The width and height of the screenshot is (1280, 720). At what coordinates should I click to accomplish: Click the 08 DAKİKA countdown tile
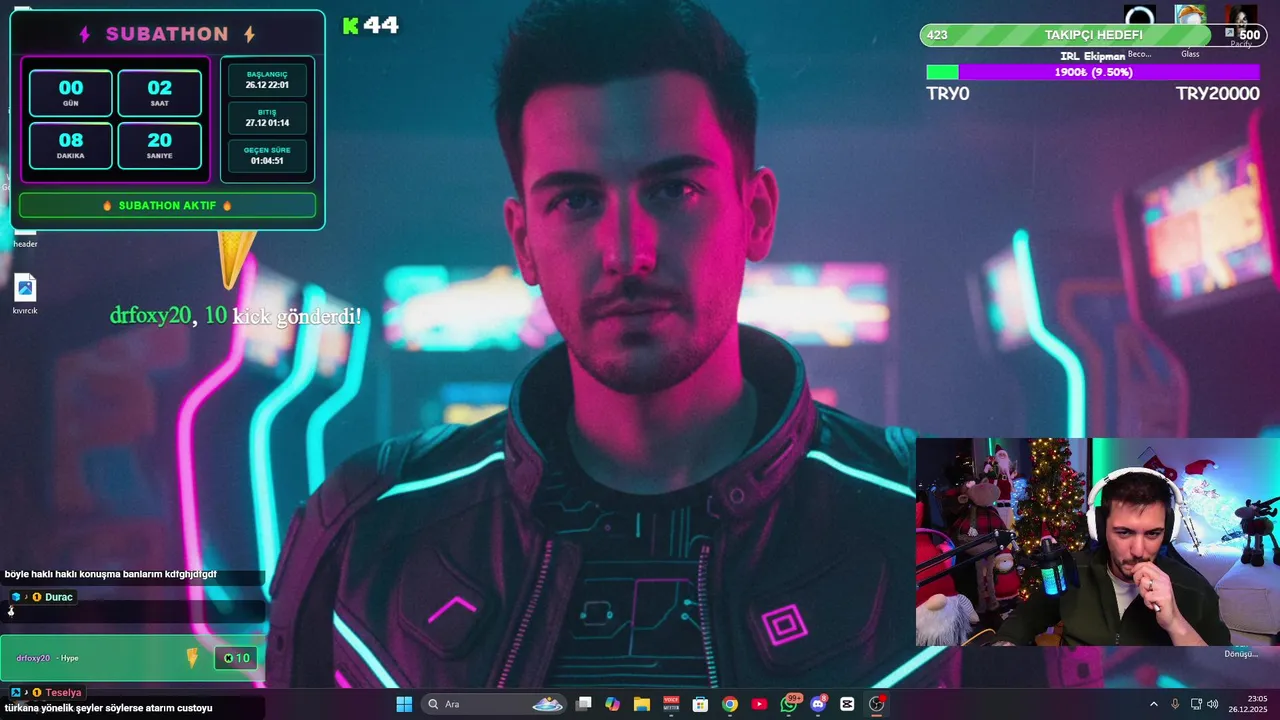pos(71,146)
